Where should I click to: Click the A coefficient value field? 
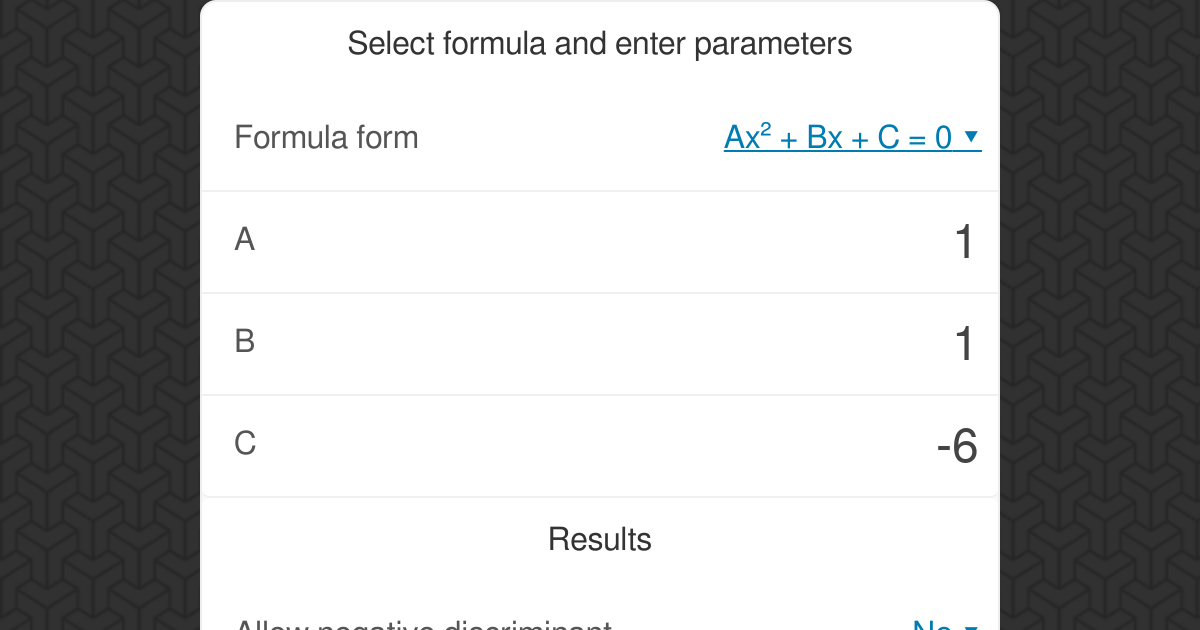click(x=962, y=243)
